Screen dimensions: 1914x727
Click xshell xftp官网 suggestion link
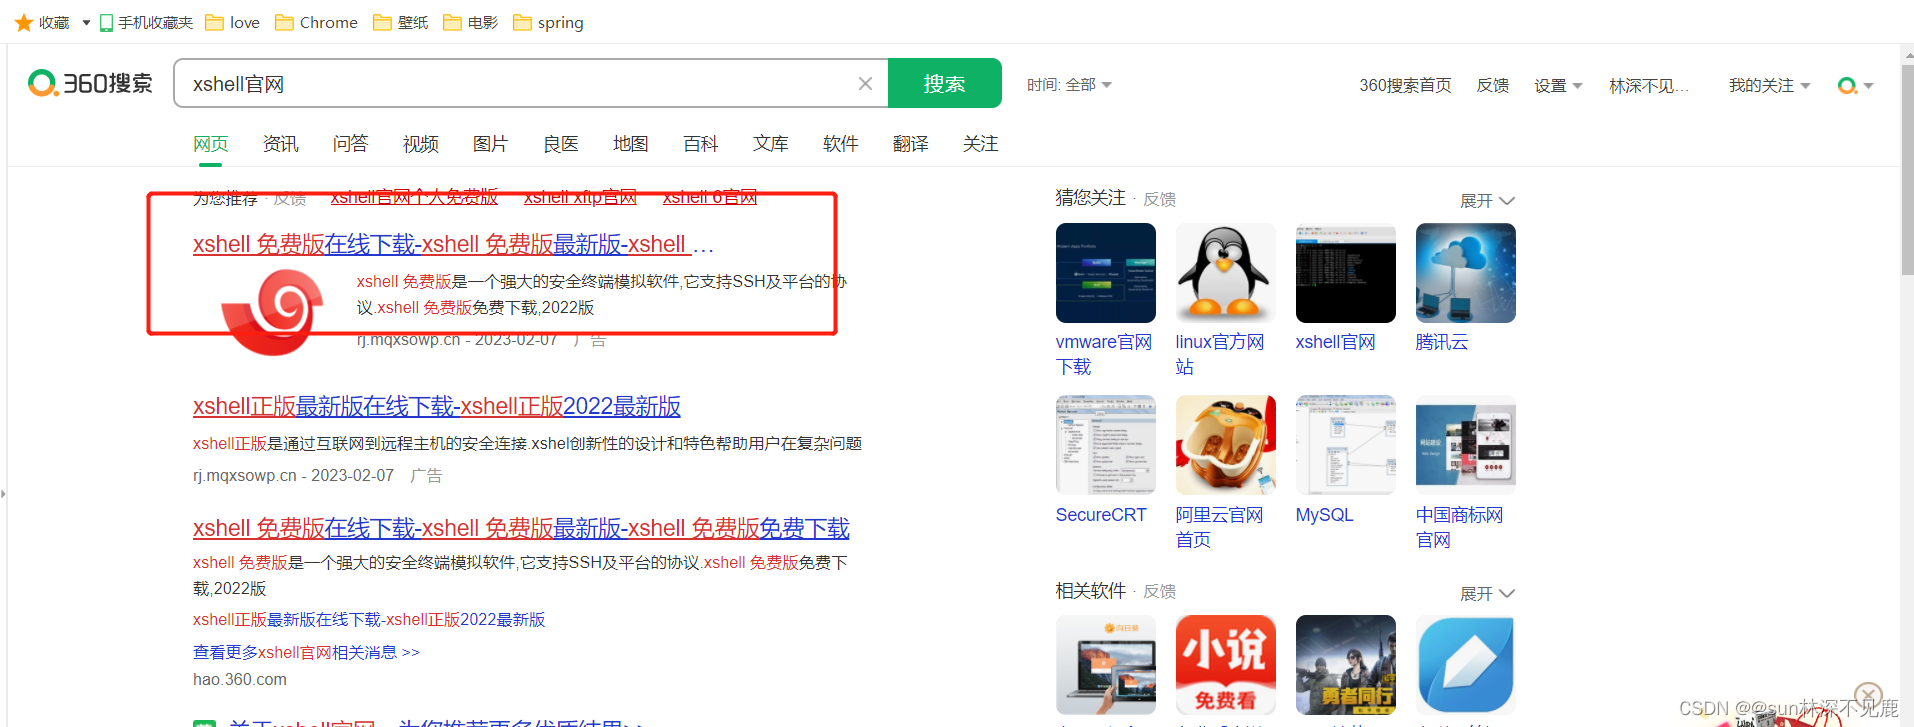580,197
